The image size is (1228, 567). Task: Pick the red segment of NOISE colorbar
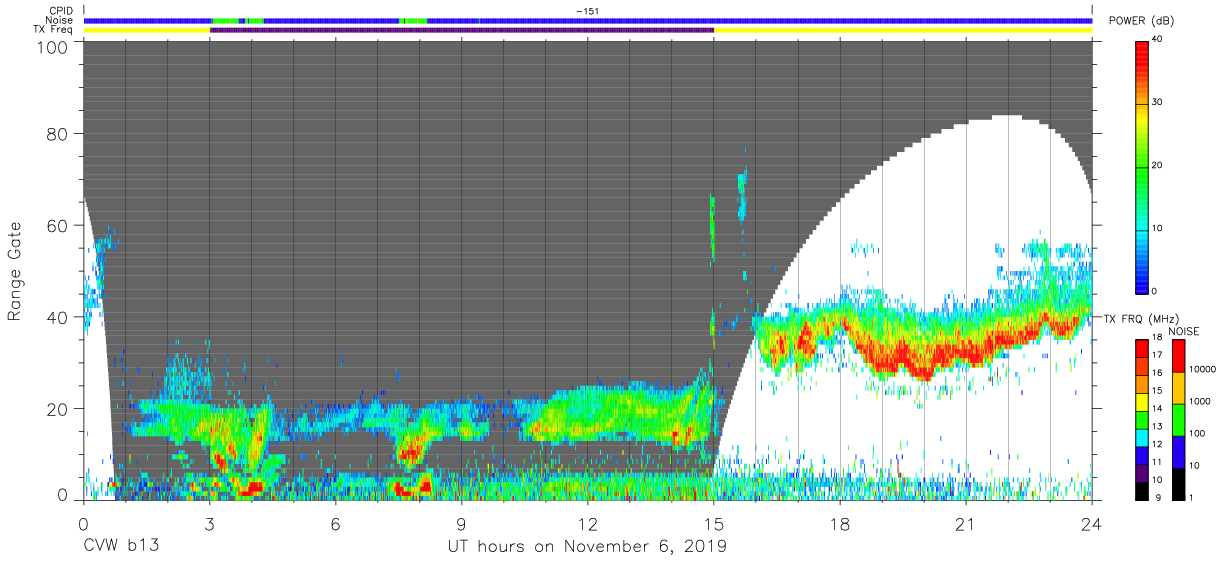tap(1181, 355)
